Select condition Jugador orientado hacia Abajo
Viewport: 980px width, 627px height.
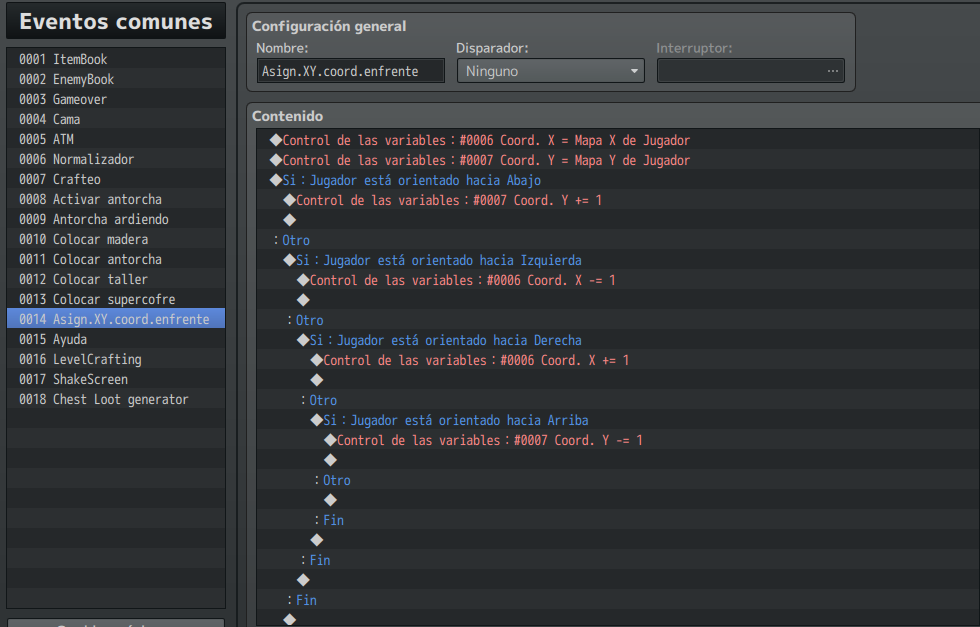pos(618,180)
